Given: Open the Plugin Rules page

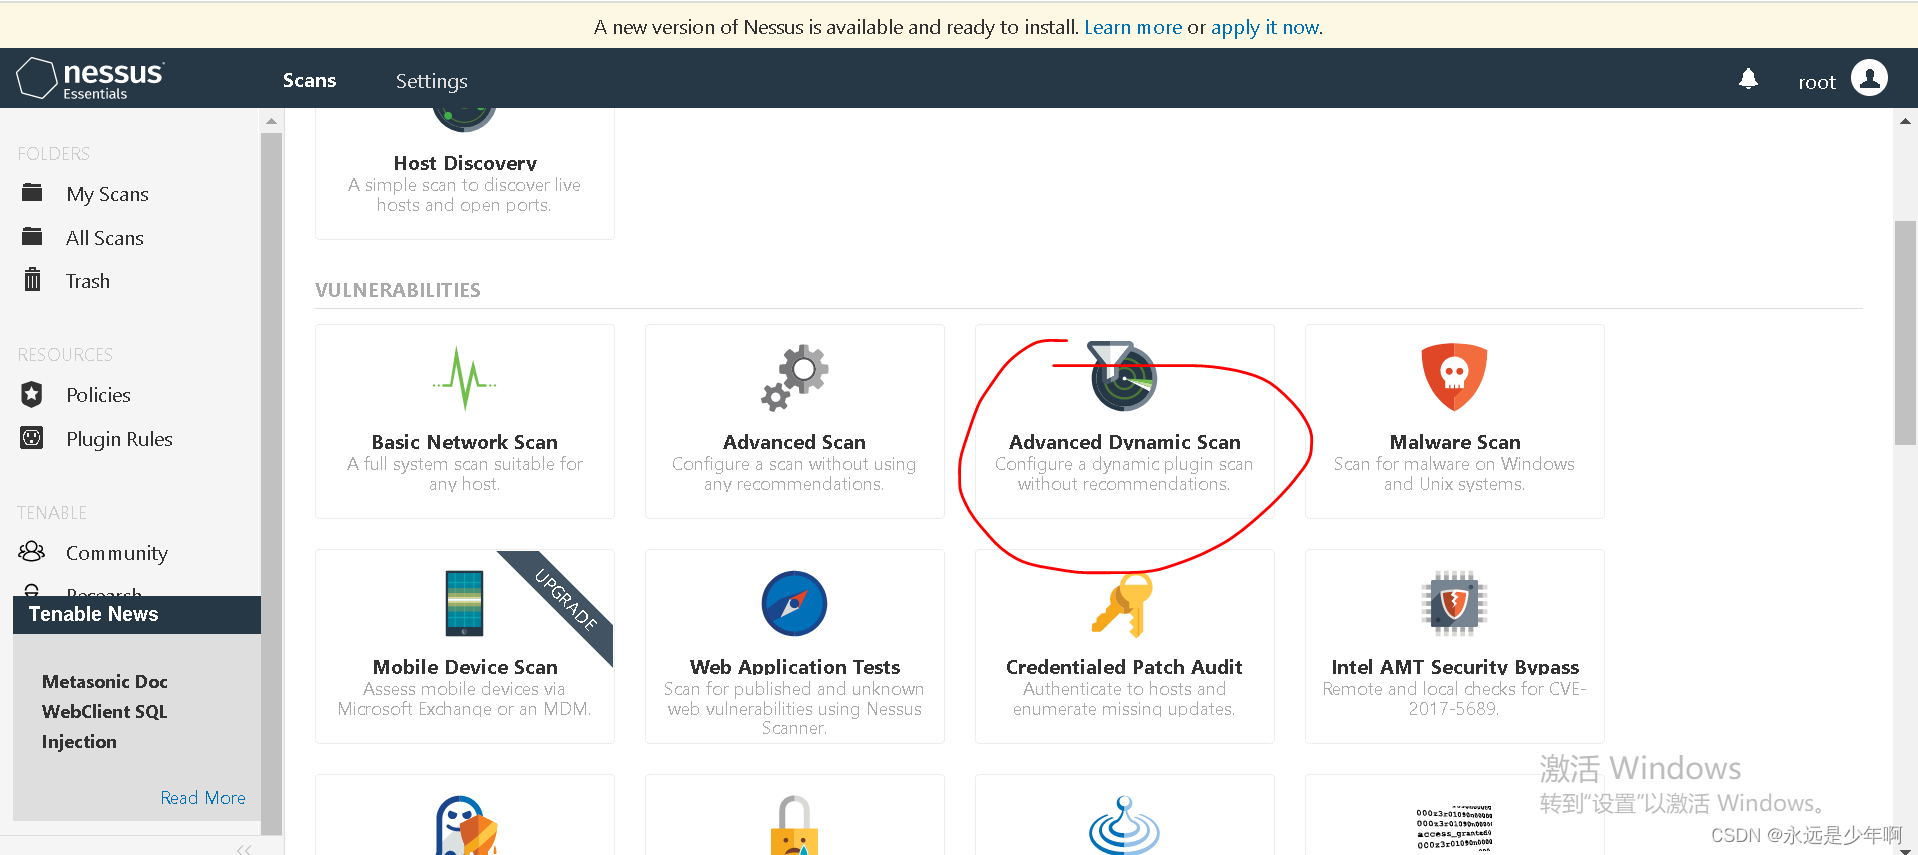Looking at the screenshot, I should point(119,439).
